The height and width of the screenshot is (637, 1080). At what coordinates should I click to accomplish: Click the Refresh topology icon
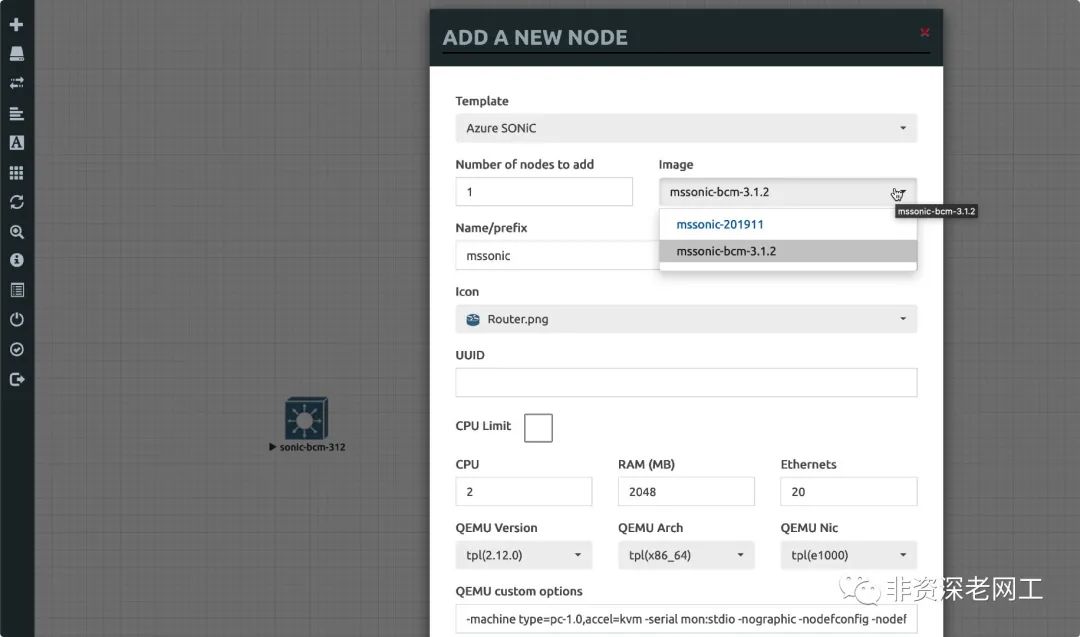[x=17, y=202]
